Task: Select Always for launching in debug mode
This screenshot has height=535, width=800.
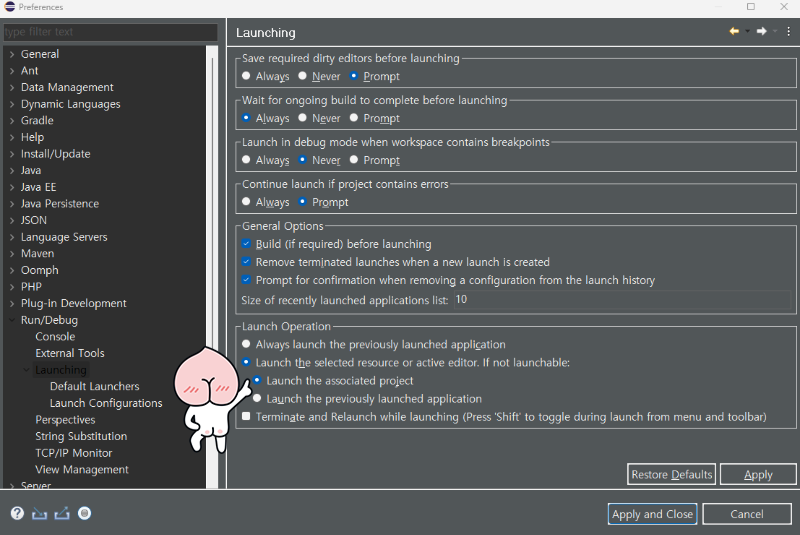Action: pyautogui.click(x=246, y=160)
